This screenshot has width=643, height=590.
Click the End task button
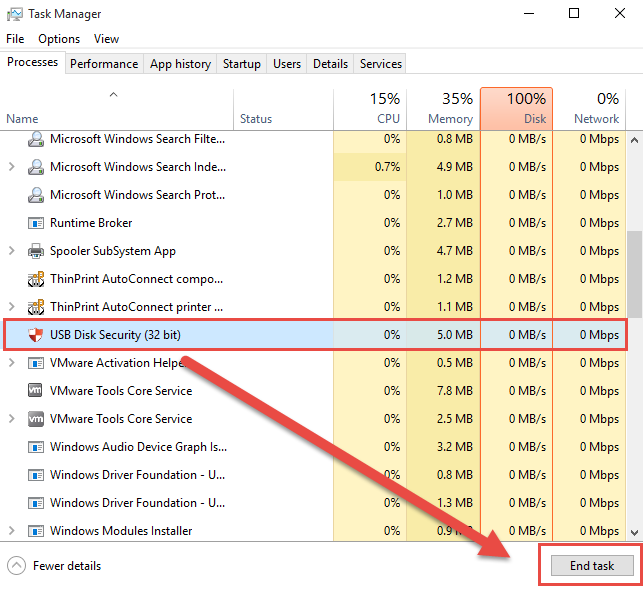pyautogui.click(x=592, y=566)
